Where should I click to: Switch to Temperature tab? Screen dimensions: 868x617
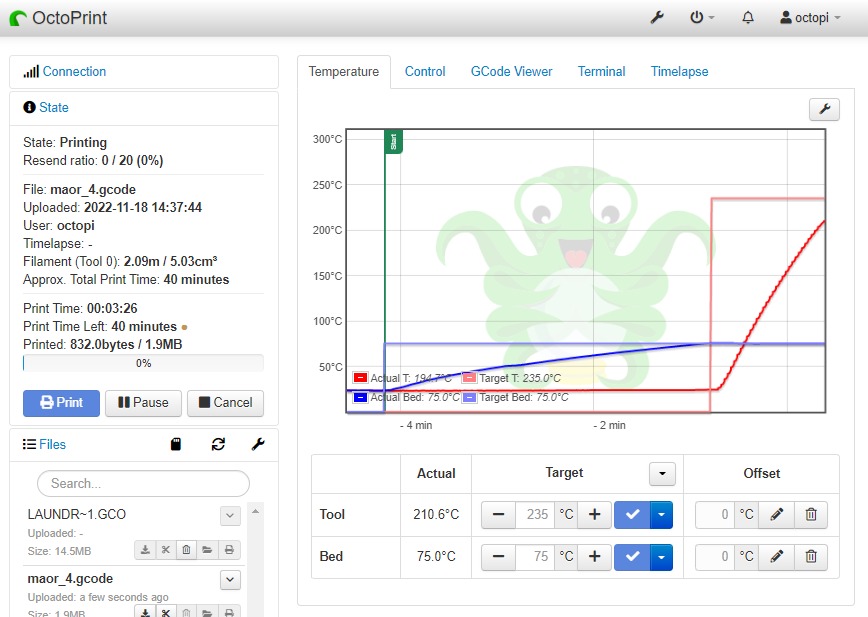(x=344, y=71)
